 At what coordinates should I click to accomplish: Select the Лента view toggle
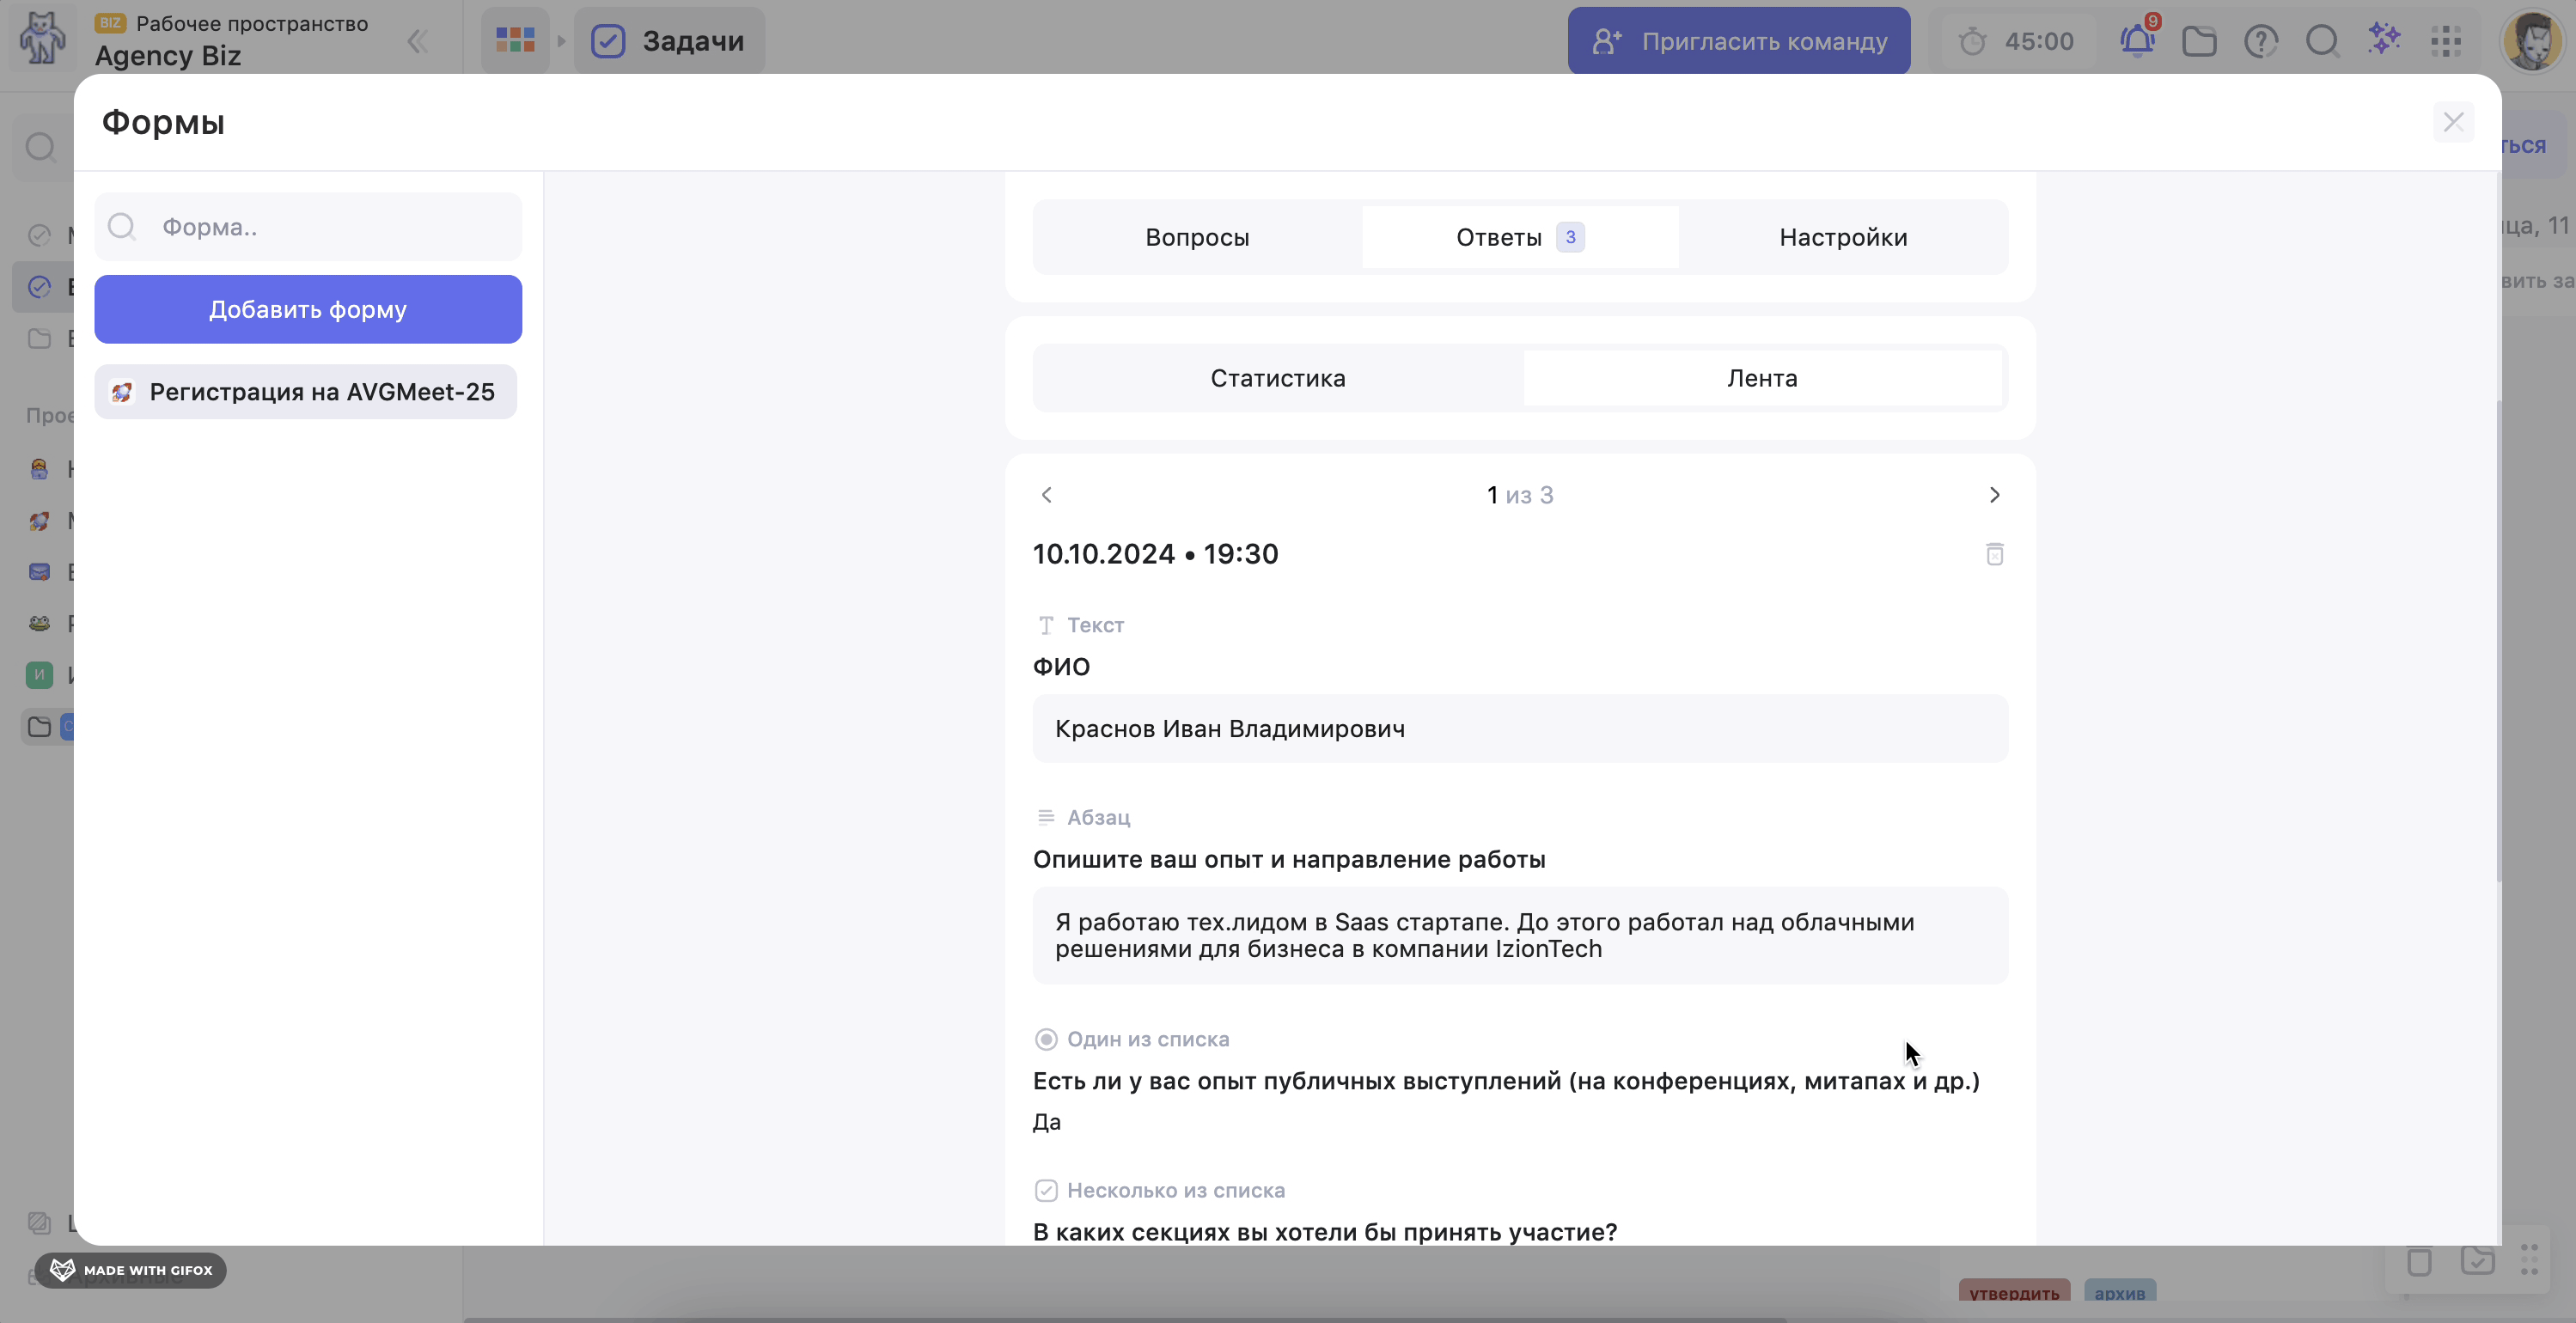click(x=1762, y=378)
